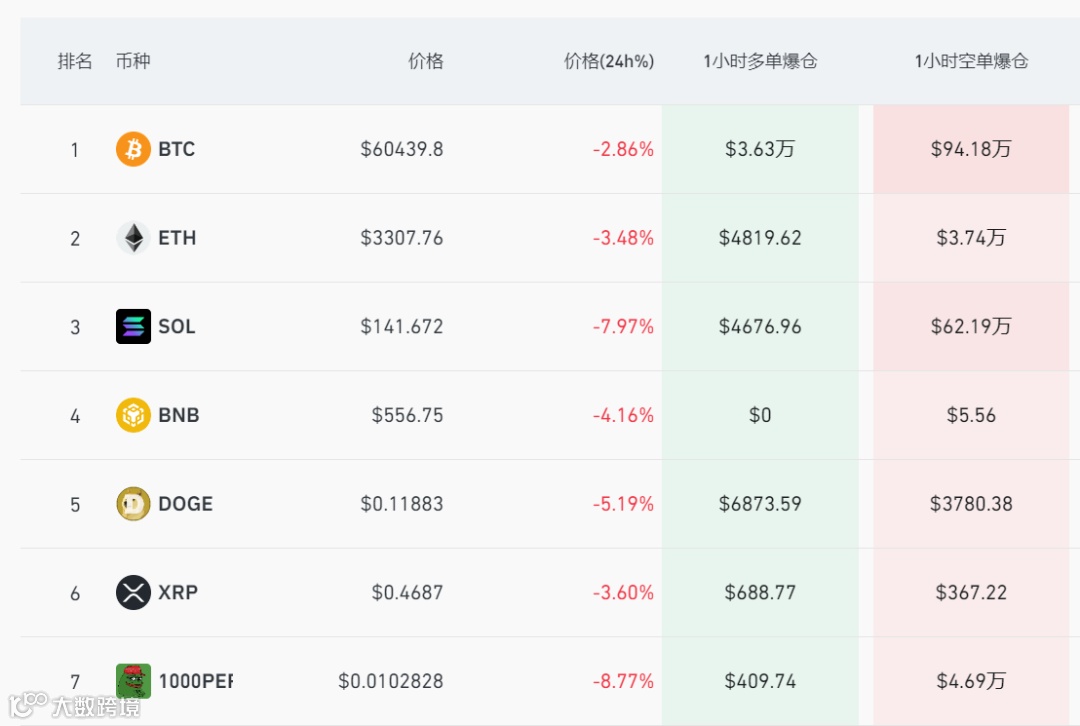Screen dimensions: 1080x726
Task: Sort by the 1小时多单爆仓 column header
Action: 760,61
